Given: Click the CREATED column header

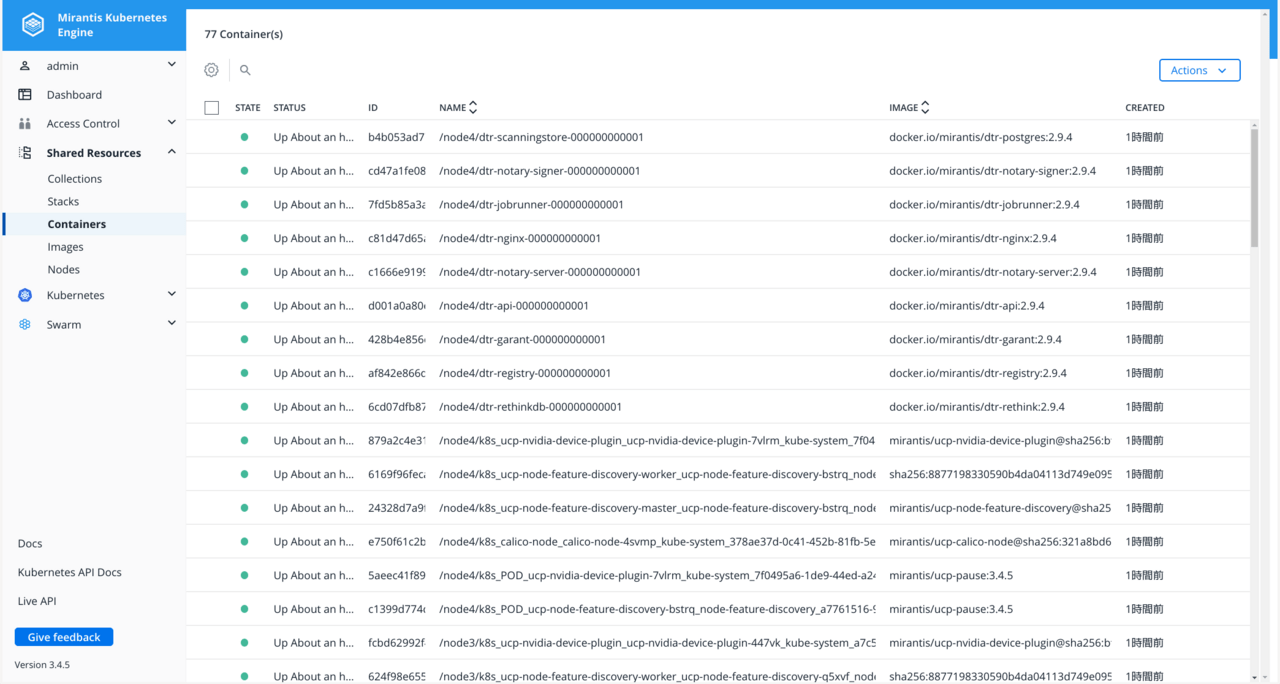Looking at the screenshot, I should click(x=1145, y=108).
